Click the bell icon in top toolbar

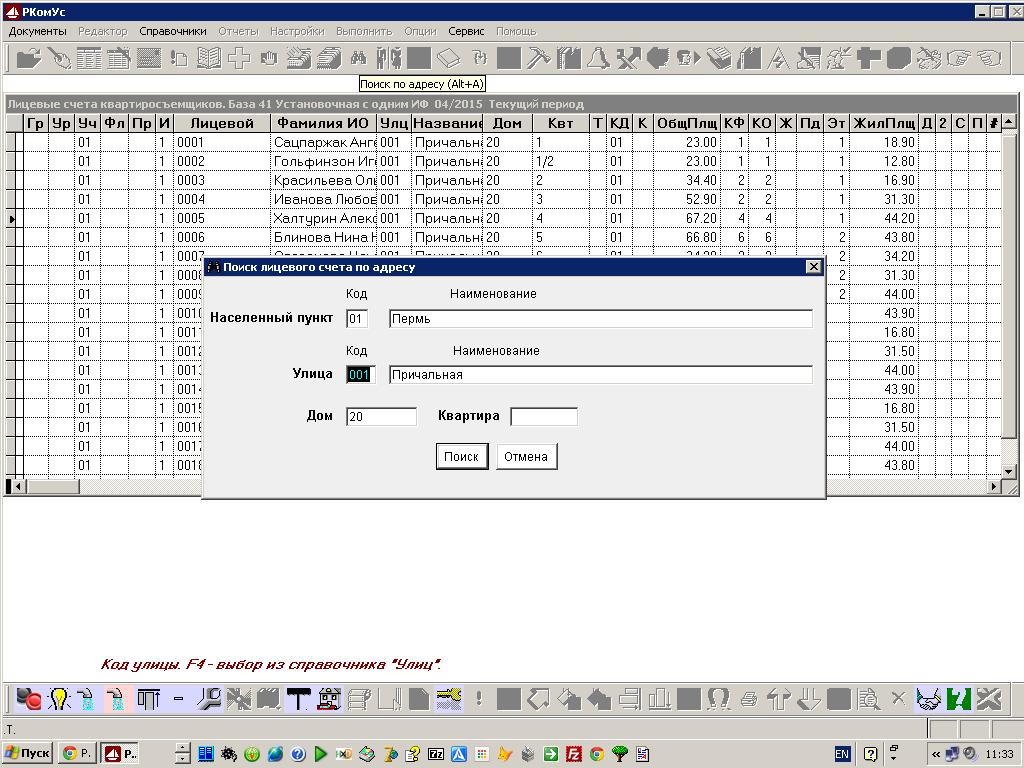tap(598, 58)
